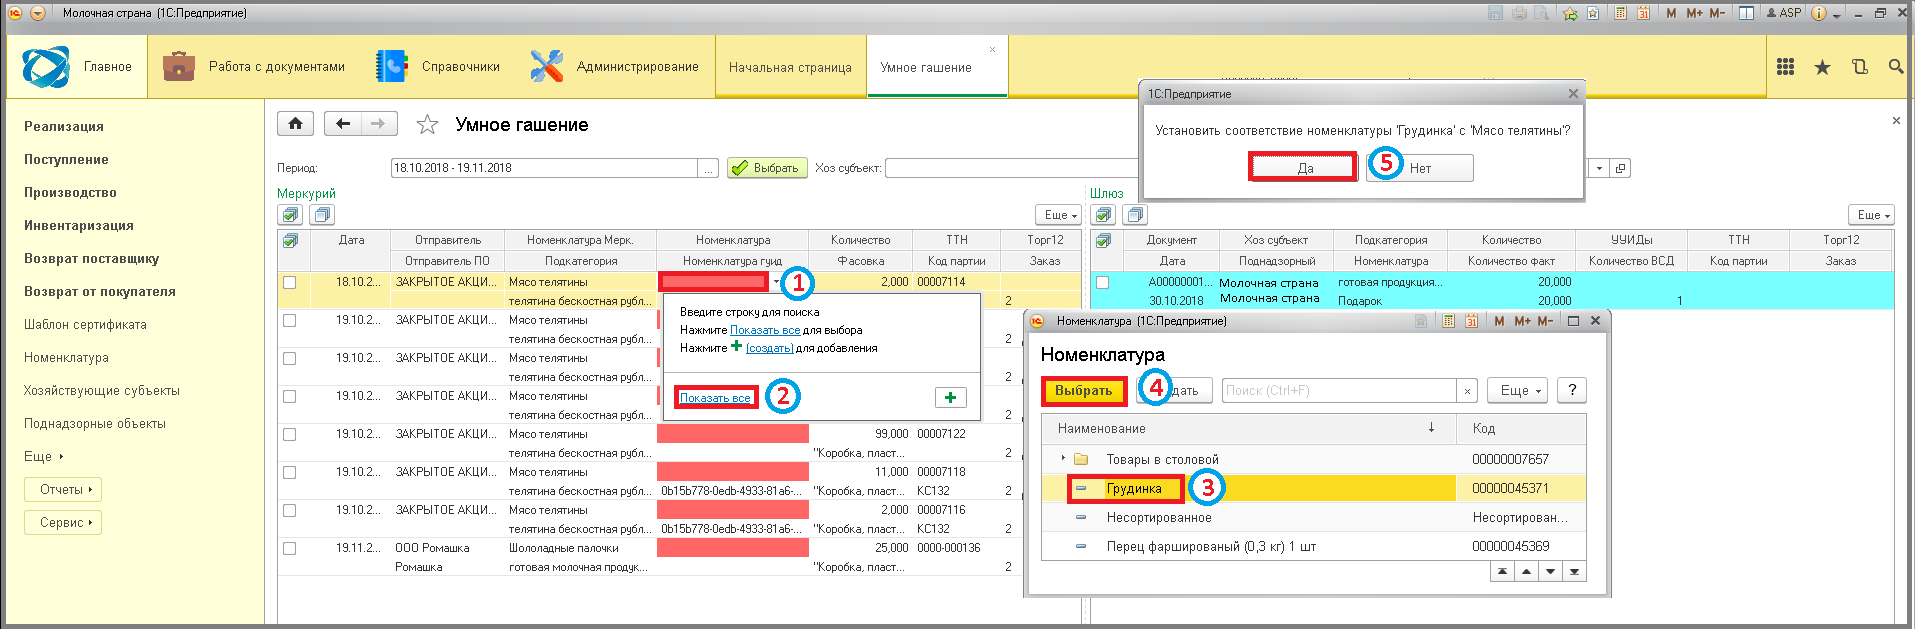Tick the checkbox of row with ТТН 00007122
The image size is (1915, 629).
tap(290, 434)
